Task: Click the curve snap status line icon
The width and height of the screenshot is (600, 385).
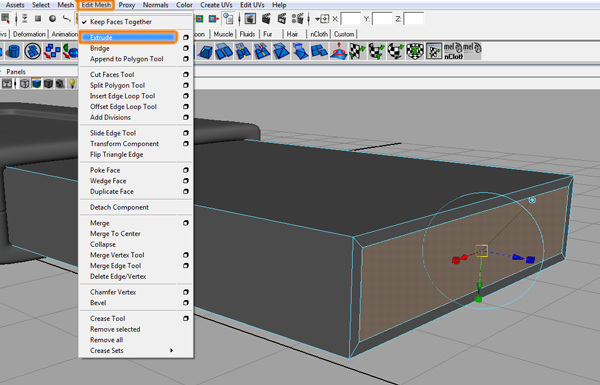Action: (67, 18)
